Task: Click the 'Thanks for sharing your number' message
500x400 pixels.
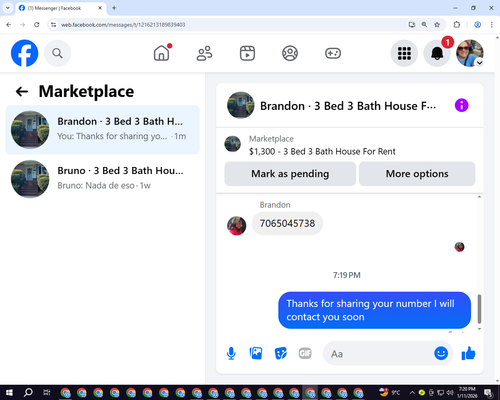Action: click(x=375, y=310)
